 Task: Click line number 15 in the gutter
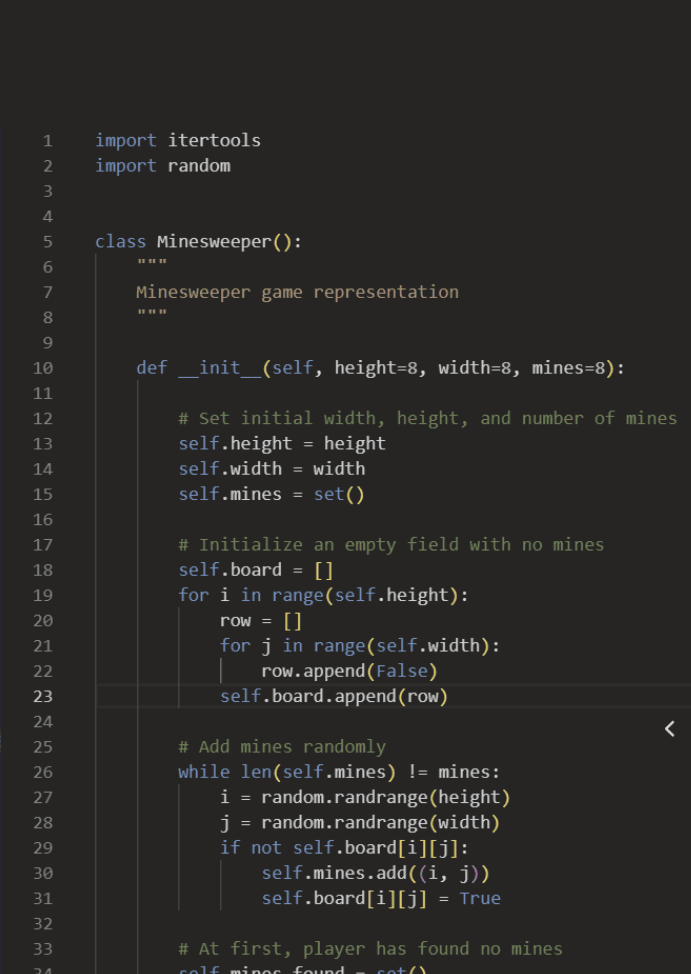43,495
